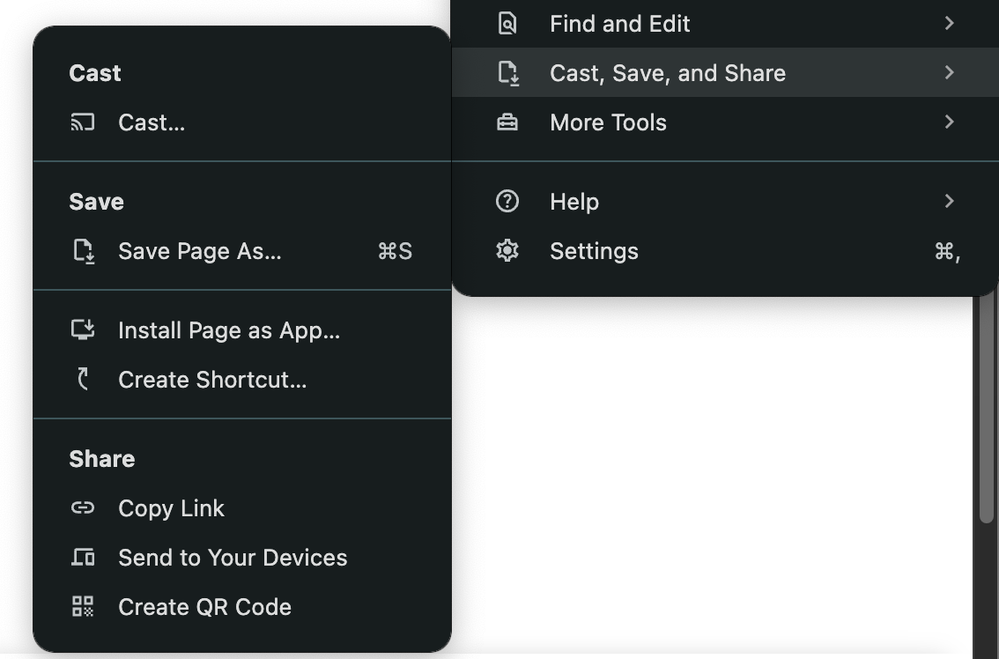
Task: Click the Install Page as App icon
Action: (x=82, y=329)
